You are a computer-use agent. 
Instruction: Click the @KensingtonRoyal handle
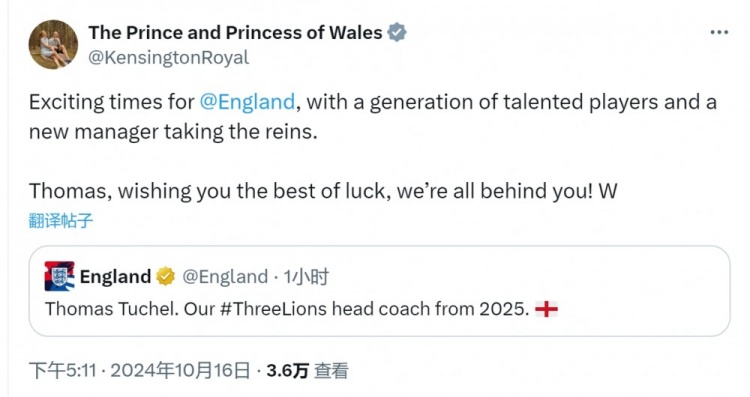(169, 57)
